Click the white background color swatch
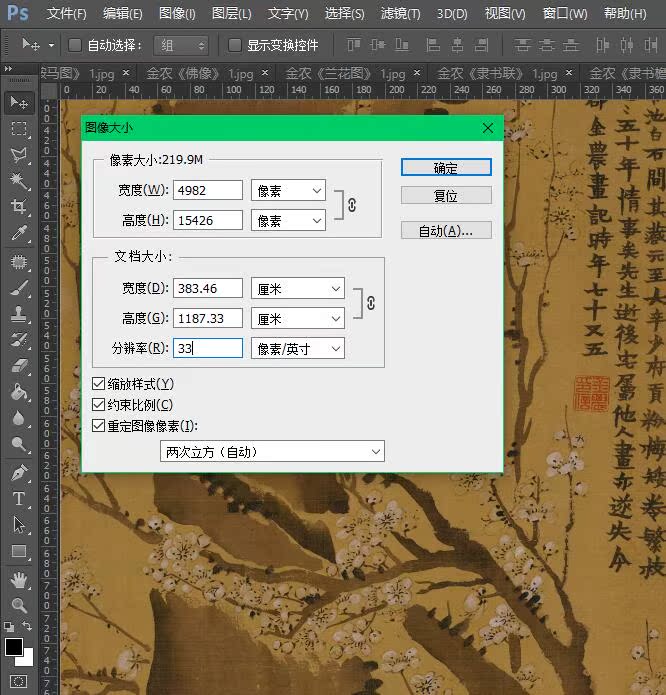This screenshot has height=695, width=666. pos(27,659)
